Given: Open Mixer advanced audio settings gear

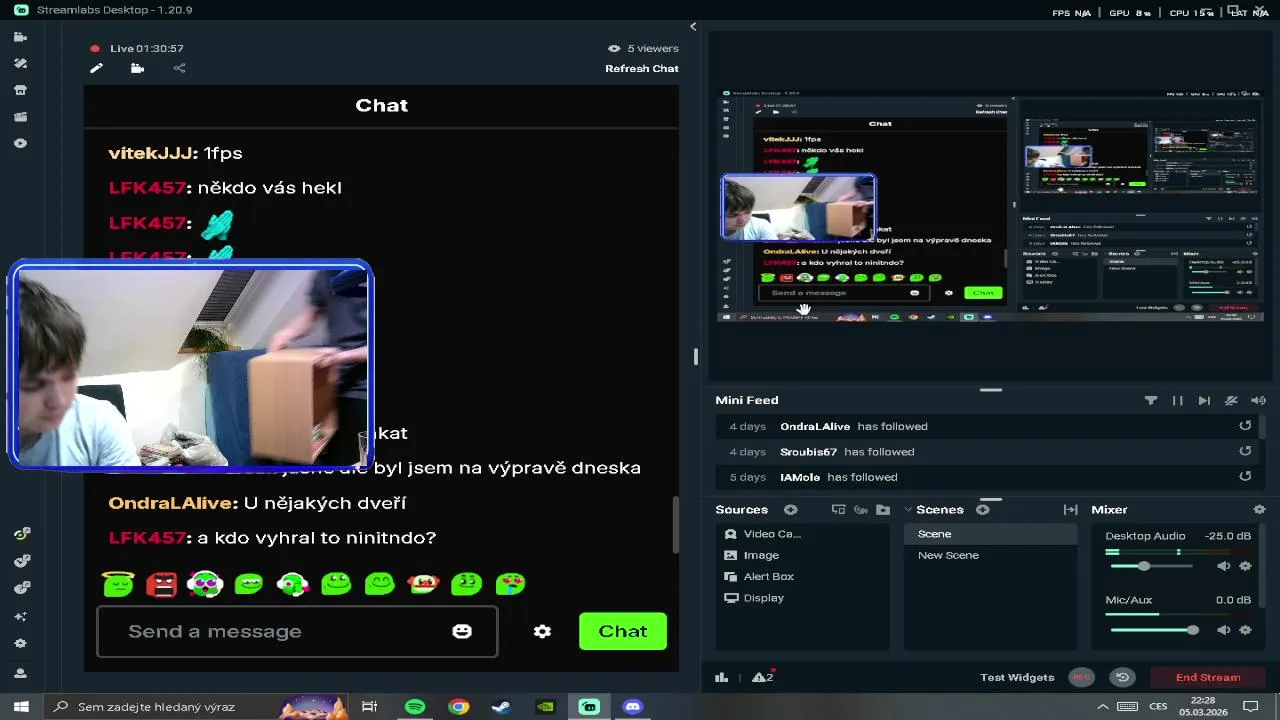Looking at the screenshot, I should [x=1259, y=509].
